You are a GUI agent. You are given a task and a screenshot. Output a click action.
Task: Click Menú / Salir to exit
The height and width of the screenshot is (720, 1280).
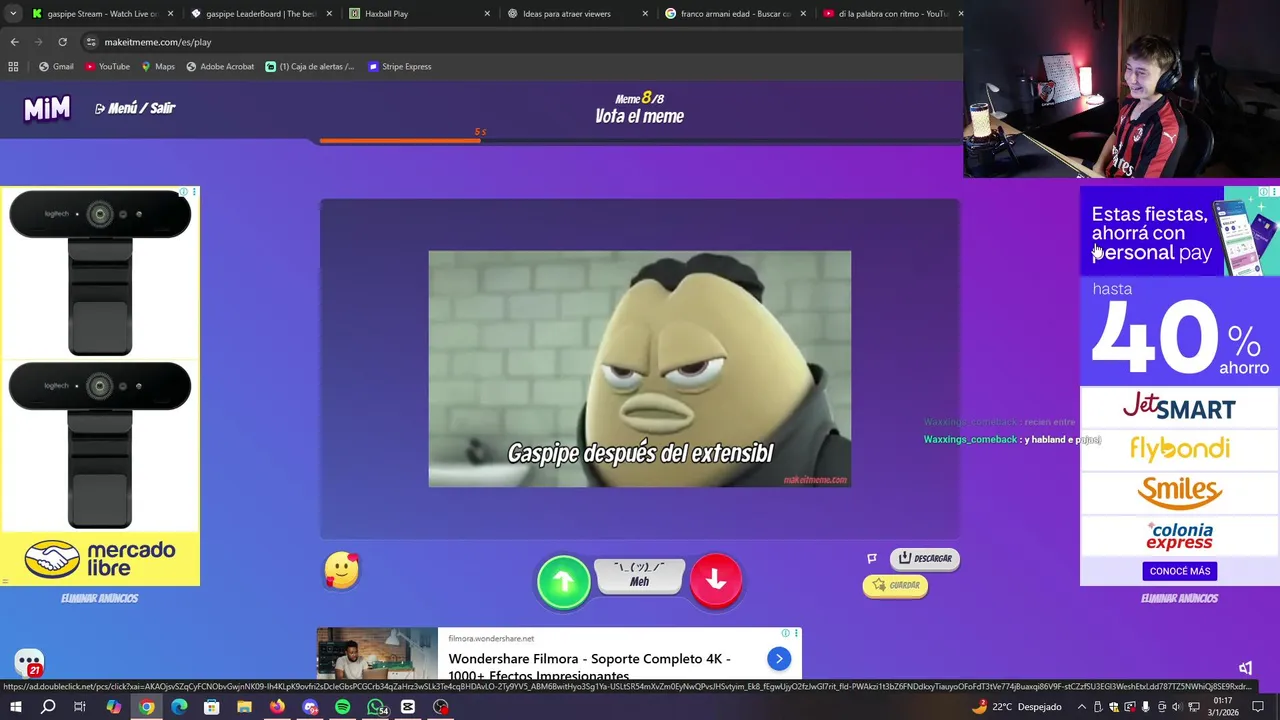coord(135,108)
